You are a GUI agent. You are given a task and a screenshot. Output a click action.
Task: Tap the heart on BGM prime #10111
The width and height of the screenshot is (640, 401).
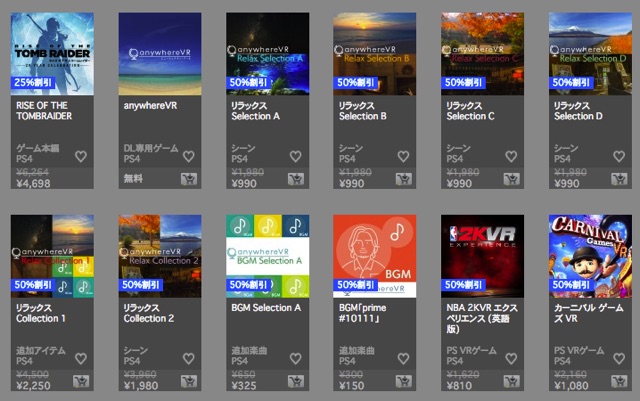coord(403,358)
